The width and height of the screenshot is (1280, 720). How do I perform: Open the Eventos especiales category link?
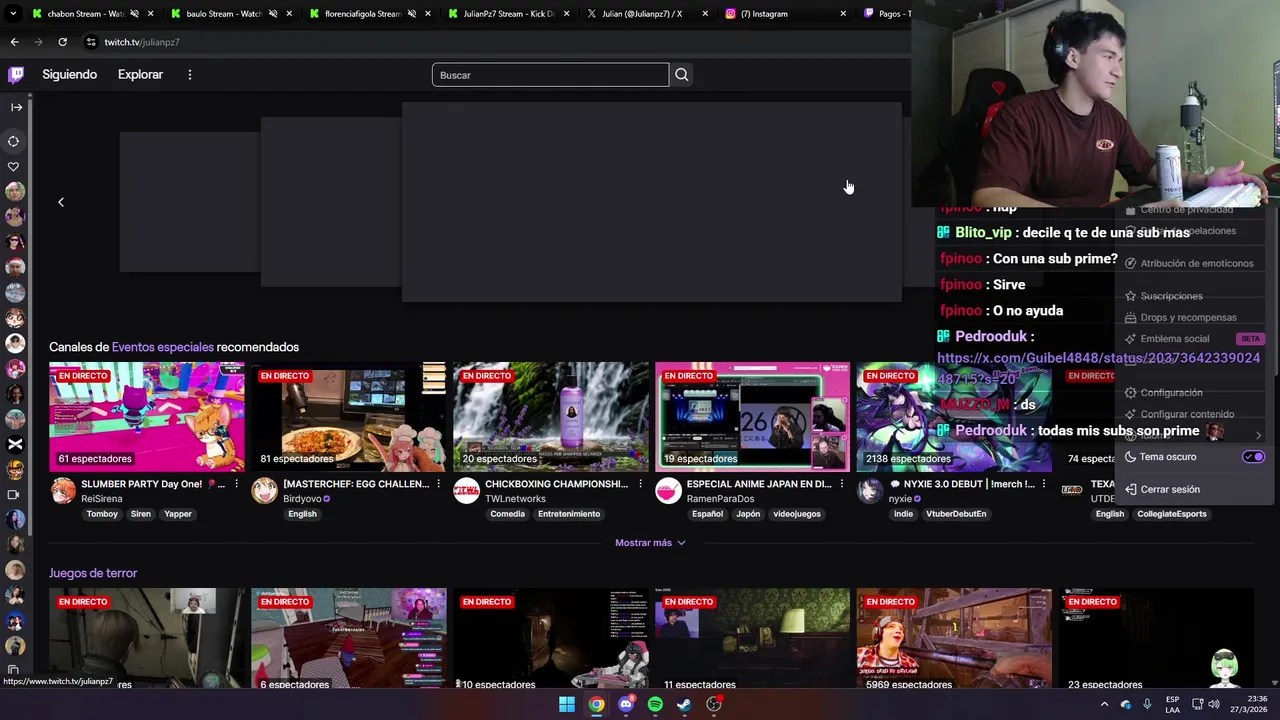[x=163, y=347]
